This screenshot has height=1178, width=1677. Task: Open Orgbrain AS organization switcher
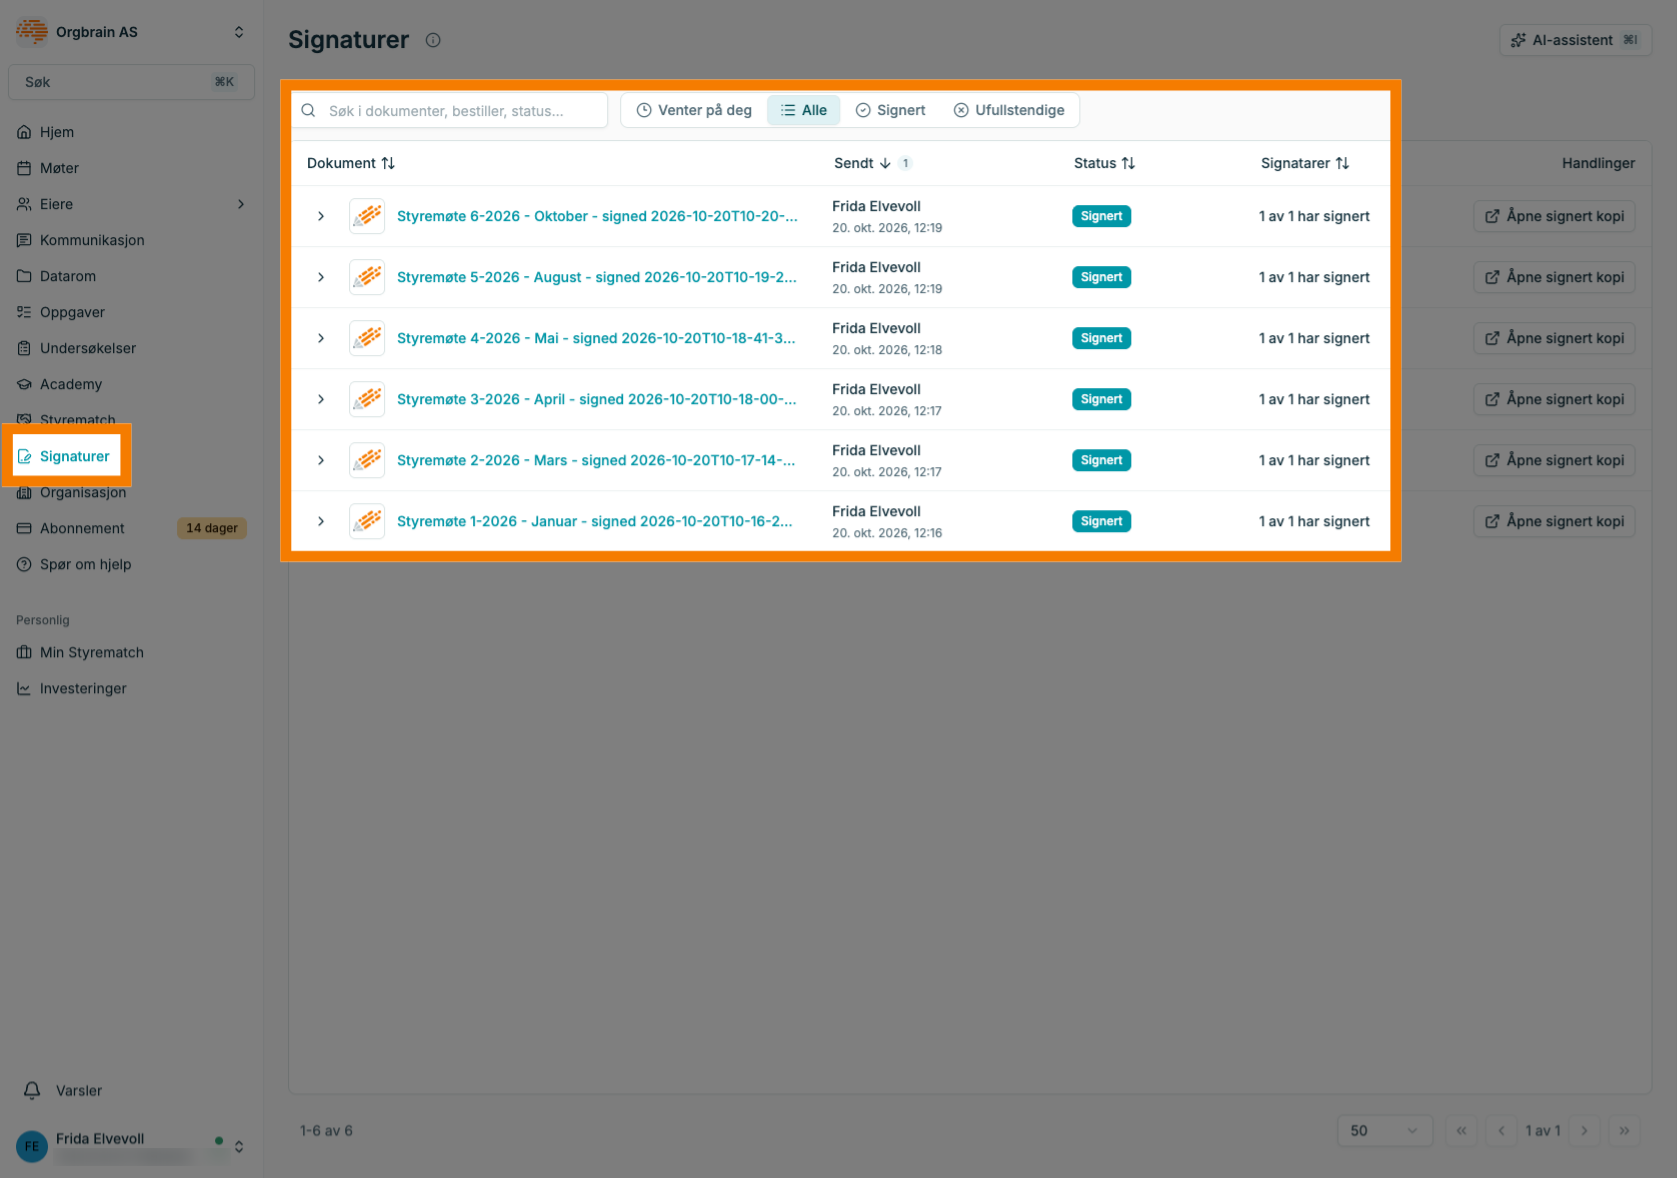[131, 32]
